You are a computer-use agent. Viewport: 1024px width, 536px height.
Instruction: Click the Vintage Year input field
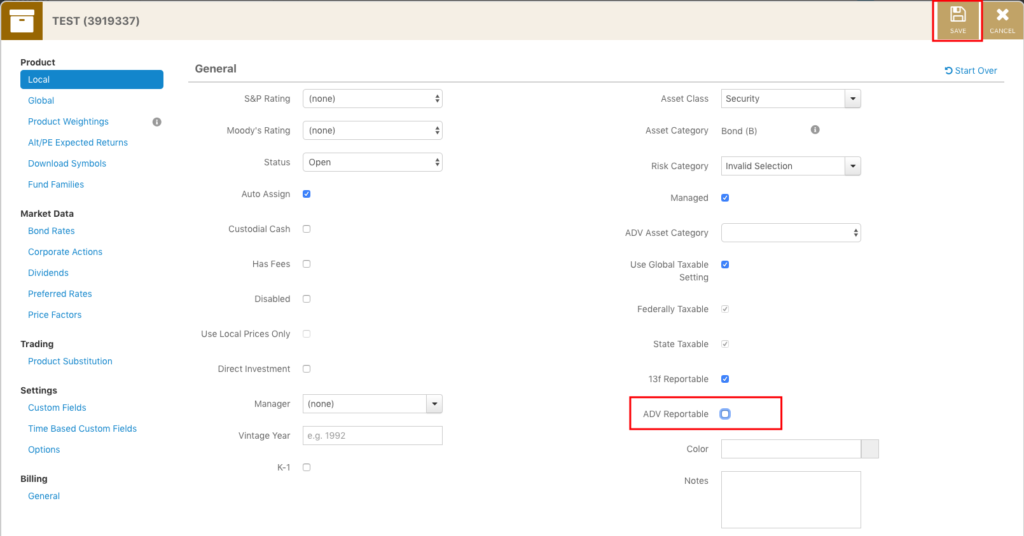[372, 435]
